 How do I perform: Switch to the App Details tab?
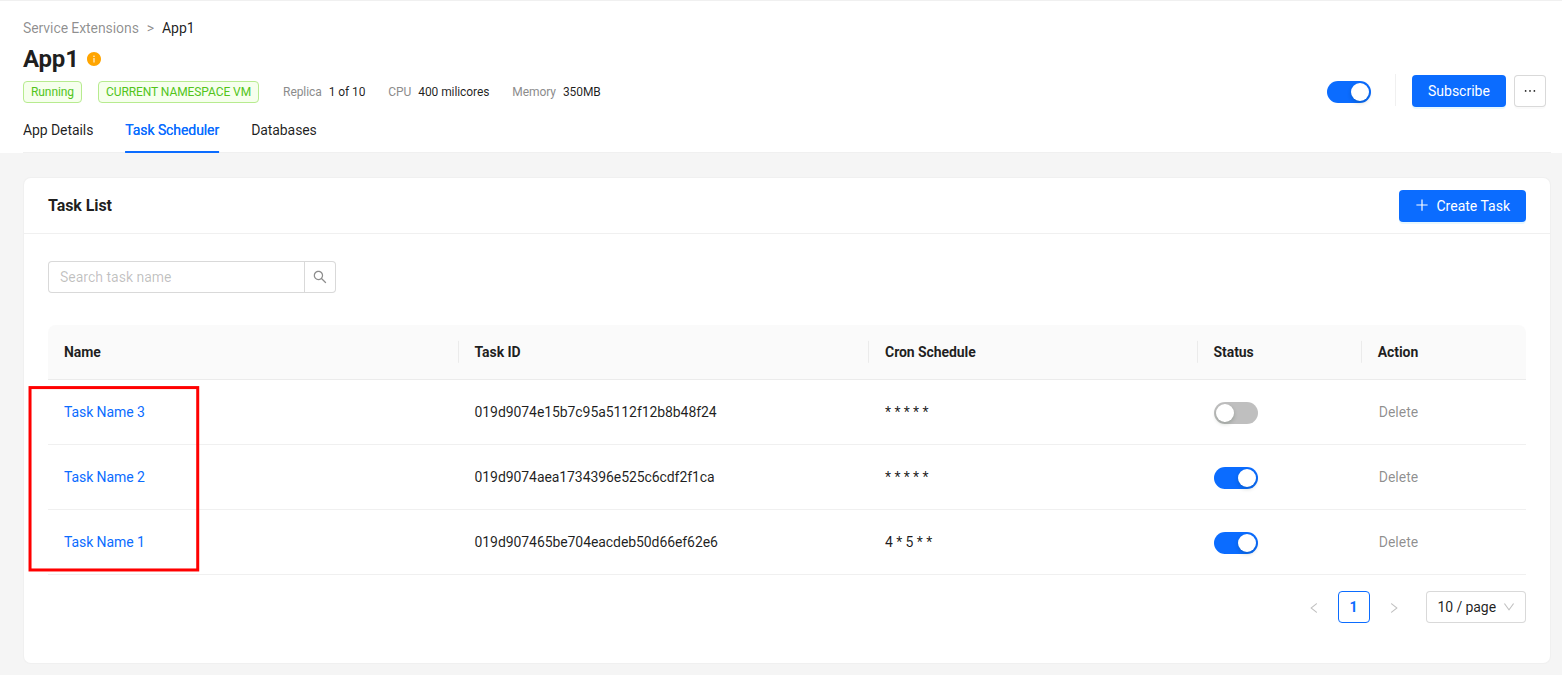[x=58, y=130]
